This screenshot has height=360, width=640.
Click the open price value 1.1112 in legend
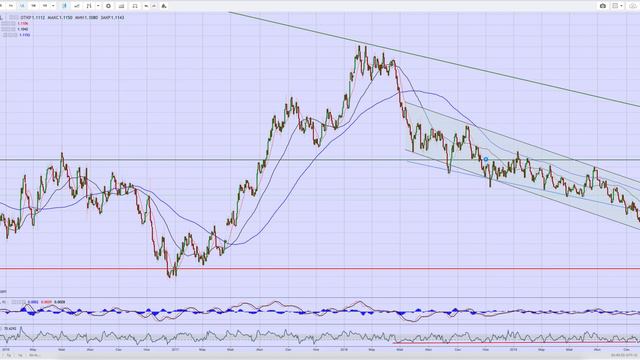pyautogui.click(x=38, y=18)
